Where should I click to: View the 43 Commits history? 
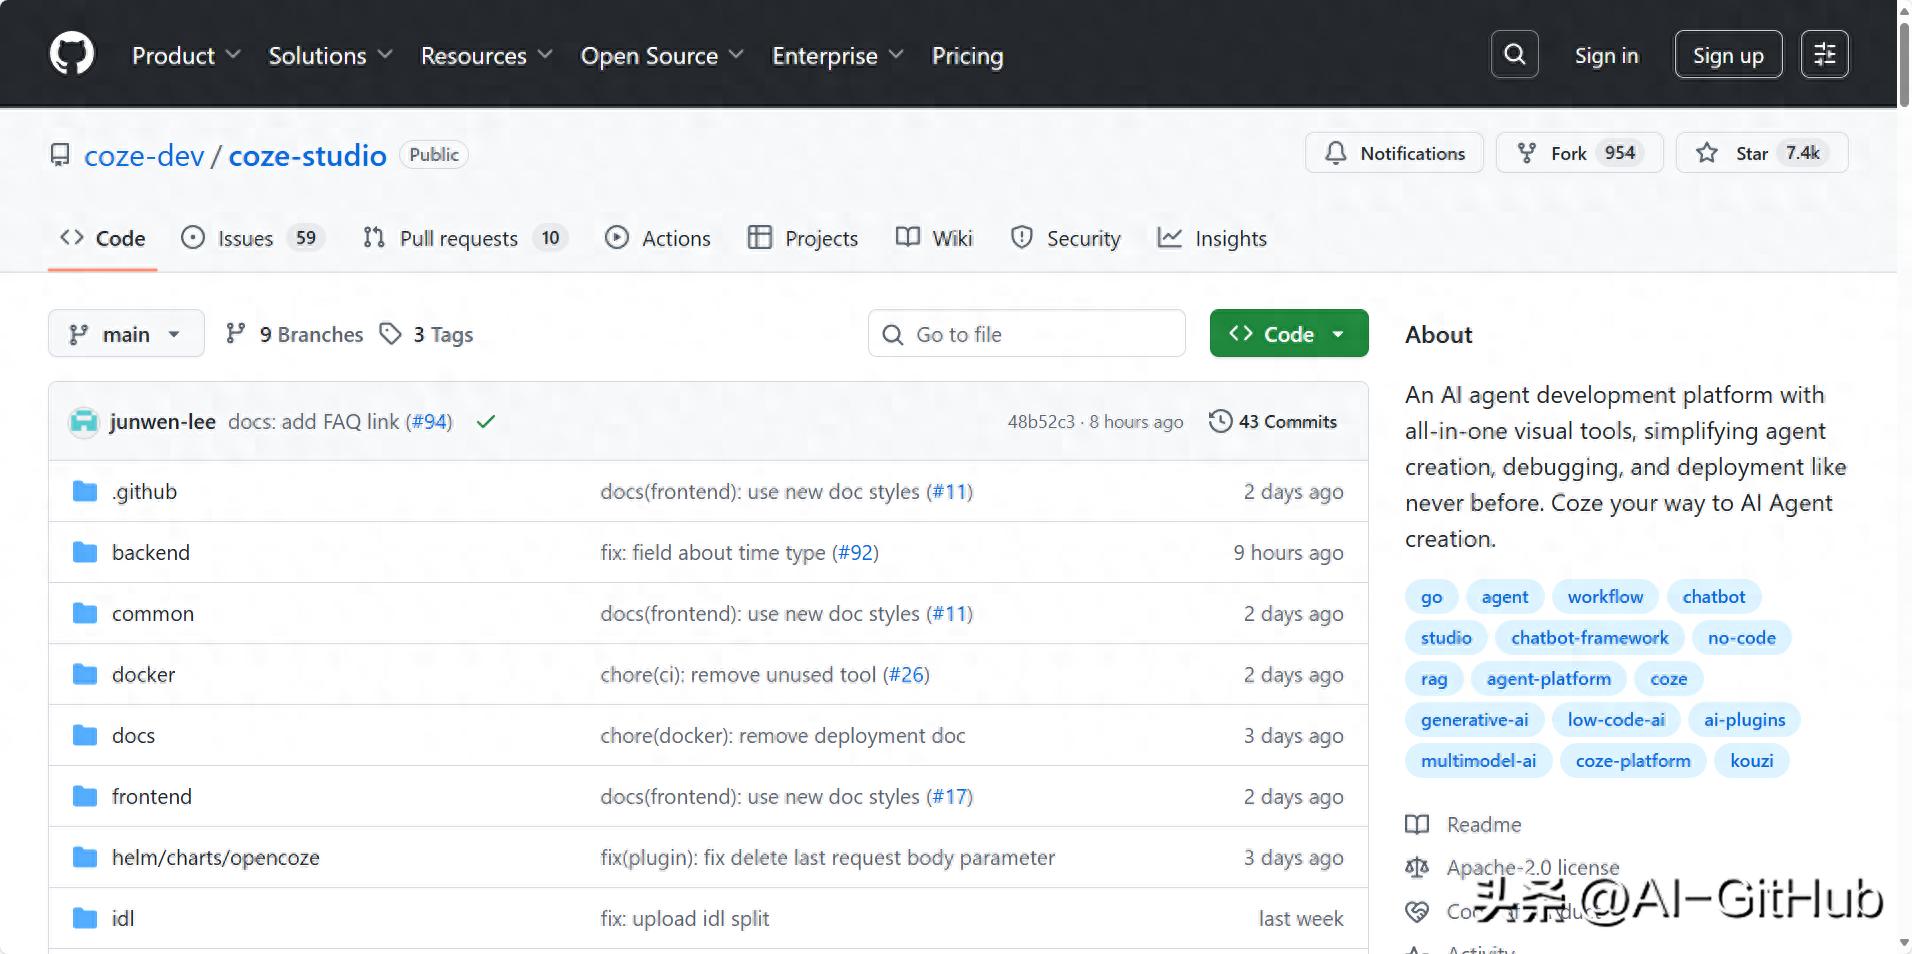pyautogui.click(x=1272, y=421)
